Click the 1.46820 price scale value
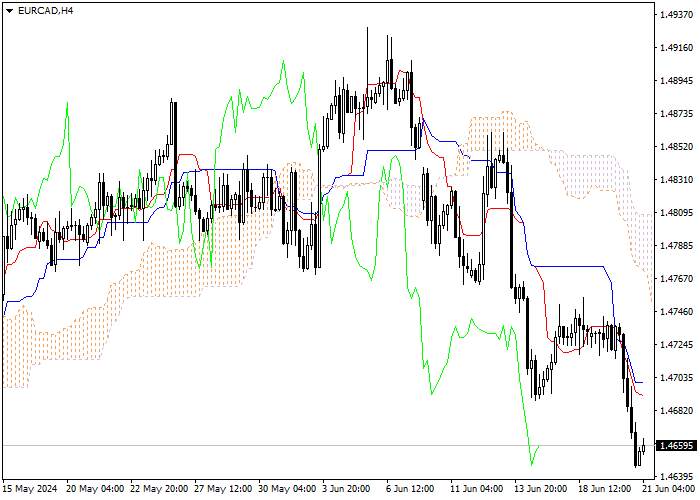 677,411
